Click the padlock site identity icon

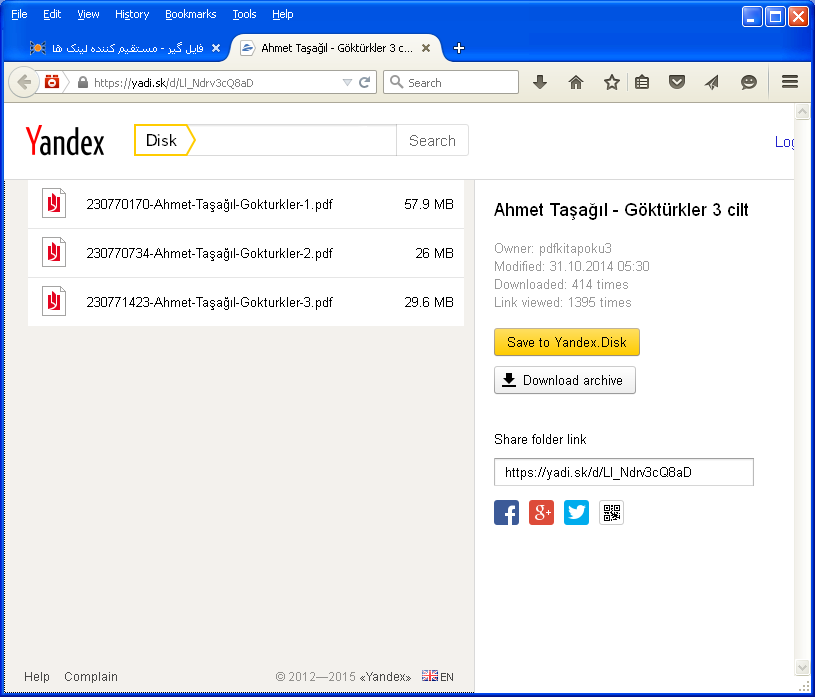[x=82, y=82]
